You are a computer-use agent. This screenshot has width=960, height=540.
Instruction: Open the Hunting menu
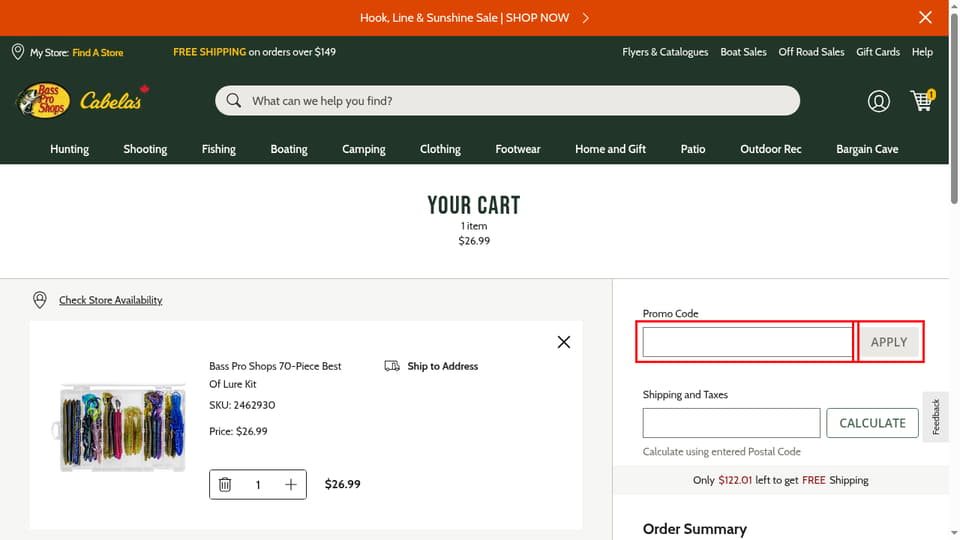pos(69,149)
